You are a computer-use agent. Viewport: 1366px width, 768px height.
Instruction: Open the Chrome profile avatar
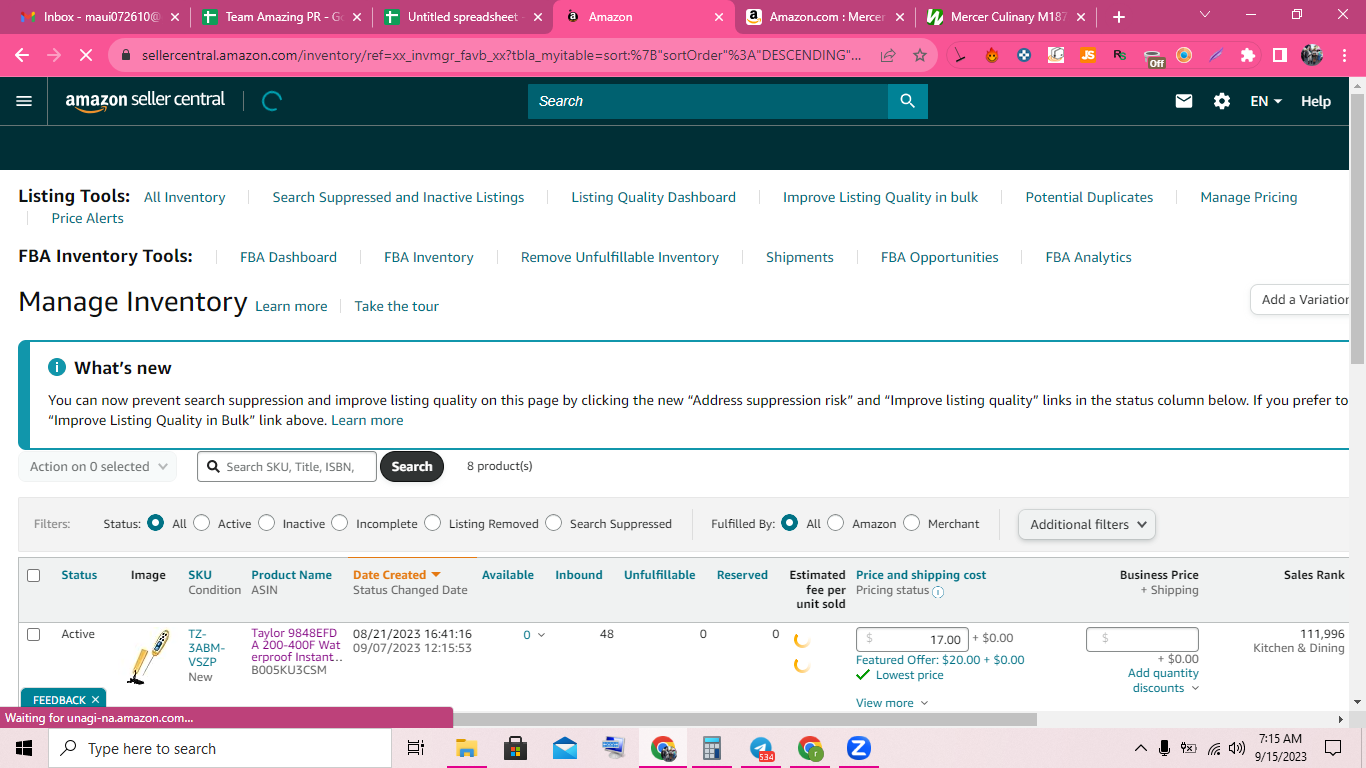(1312, 56)
